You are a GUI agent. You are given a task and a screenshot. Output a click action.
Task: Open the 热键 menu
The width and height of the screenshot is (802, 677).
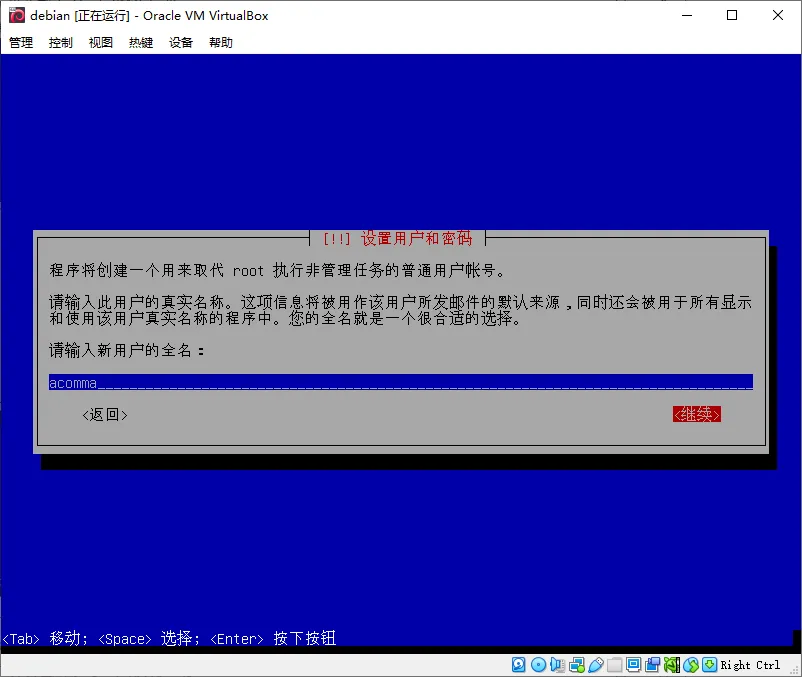tap(141, 42)
